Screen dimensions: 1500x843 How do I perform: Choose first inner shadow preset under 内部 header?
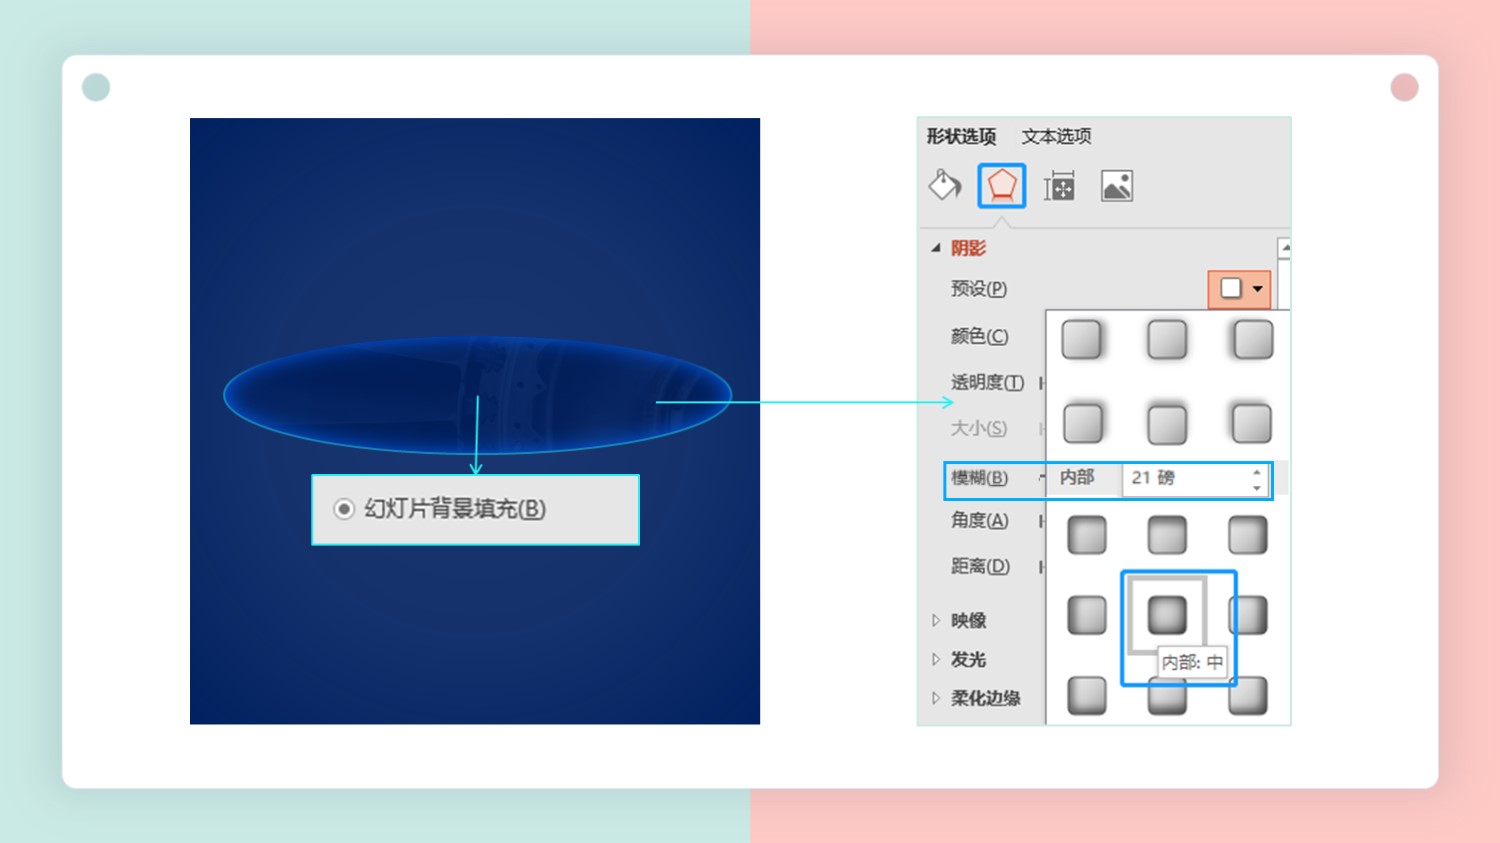tap(1087, 535)
